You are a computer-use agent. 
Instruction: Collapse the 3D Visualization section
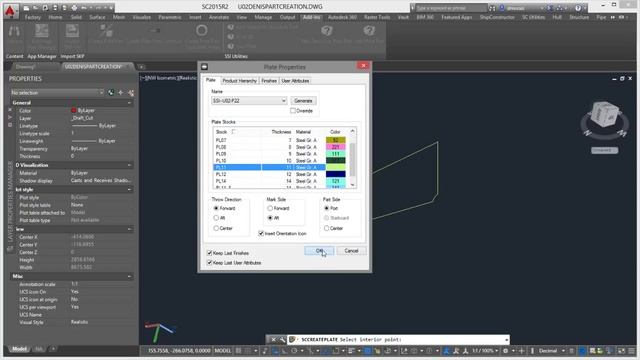click(129, 165)
